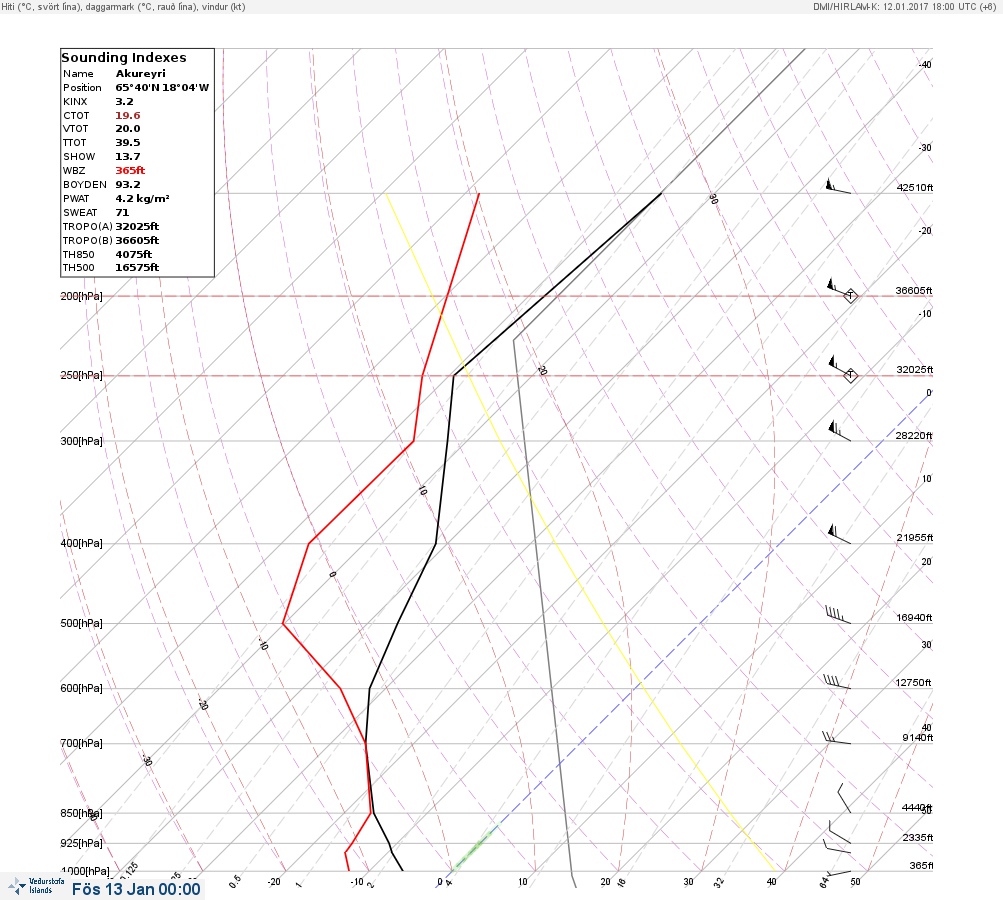Click the 600[hPa] pressure level label

[81, 688]
